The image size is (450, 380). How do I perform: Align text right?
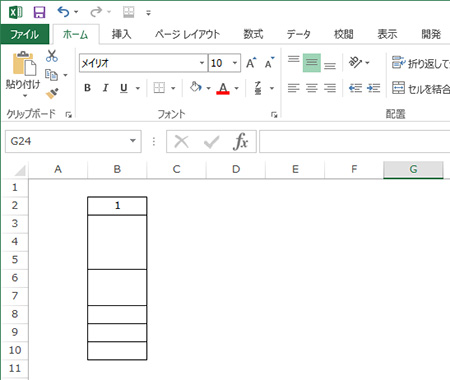(330, 88)
